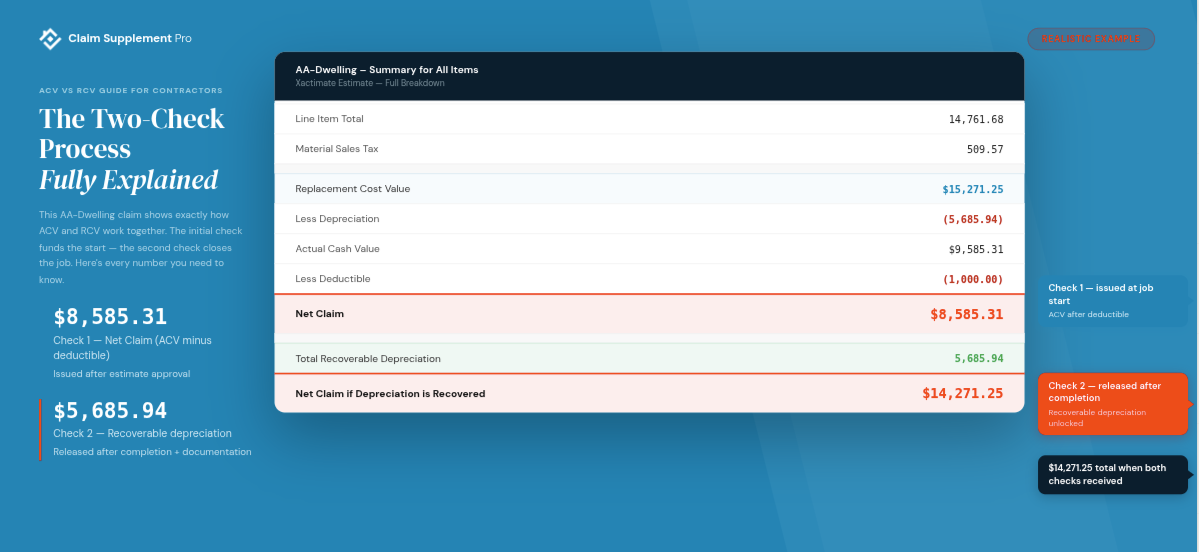Click the Claim Supplement Pro logo icon

50,38
